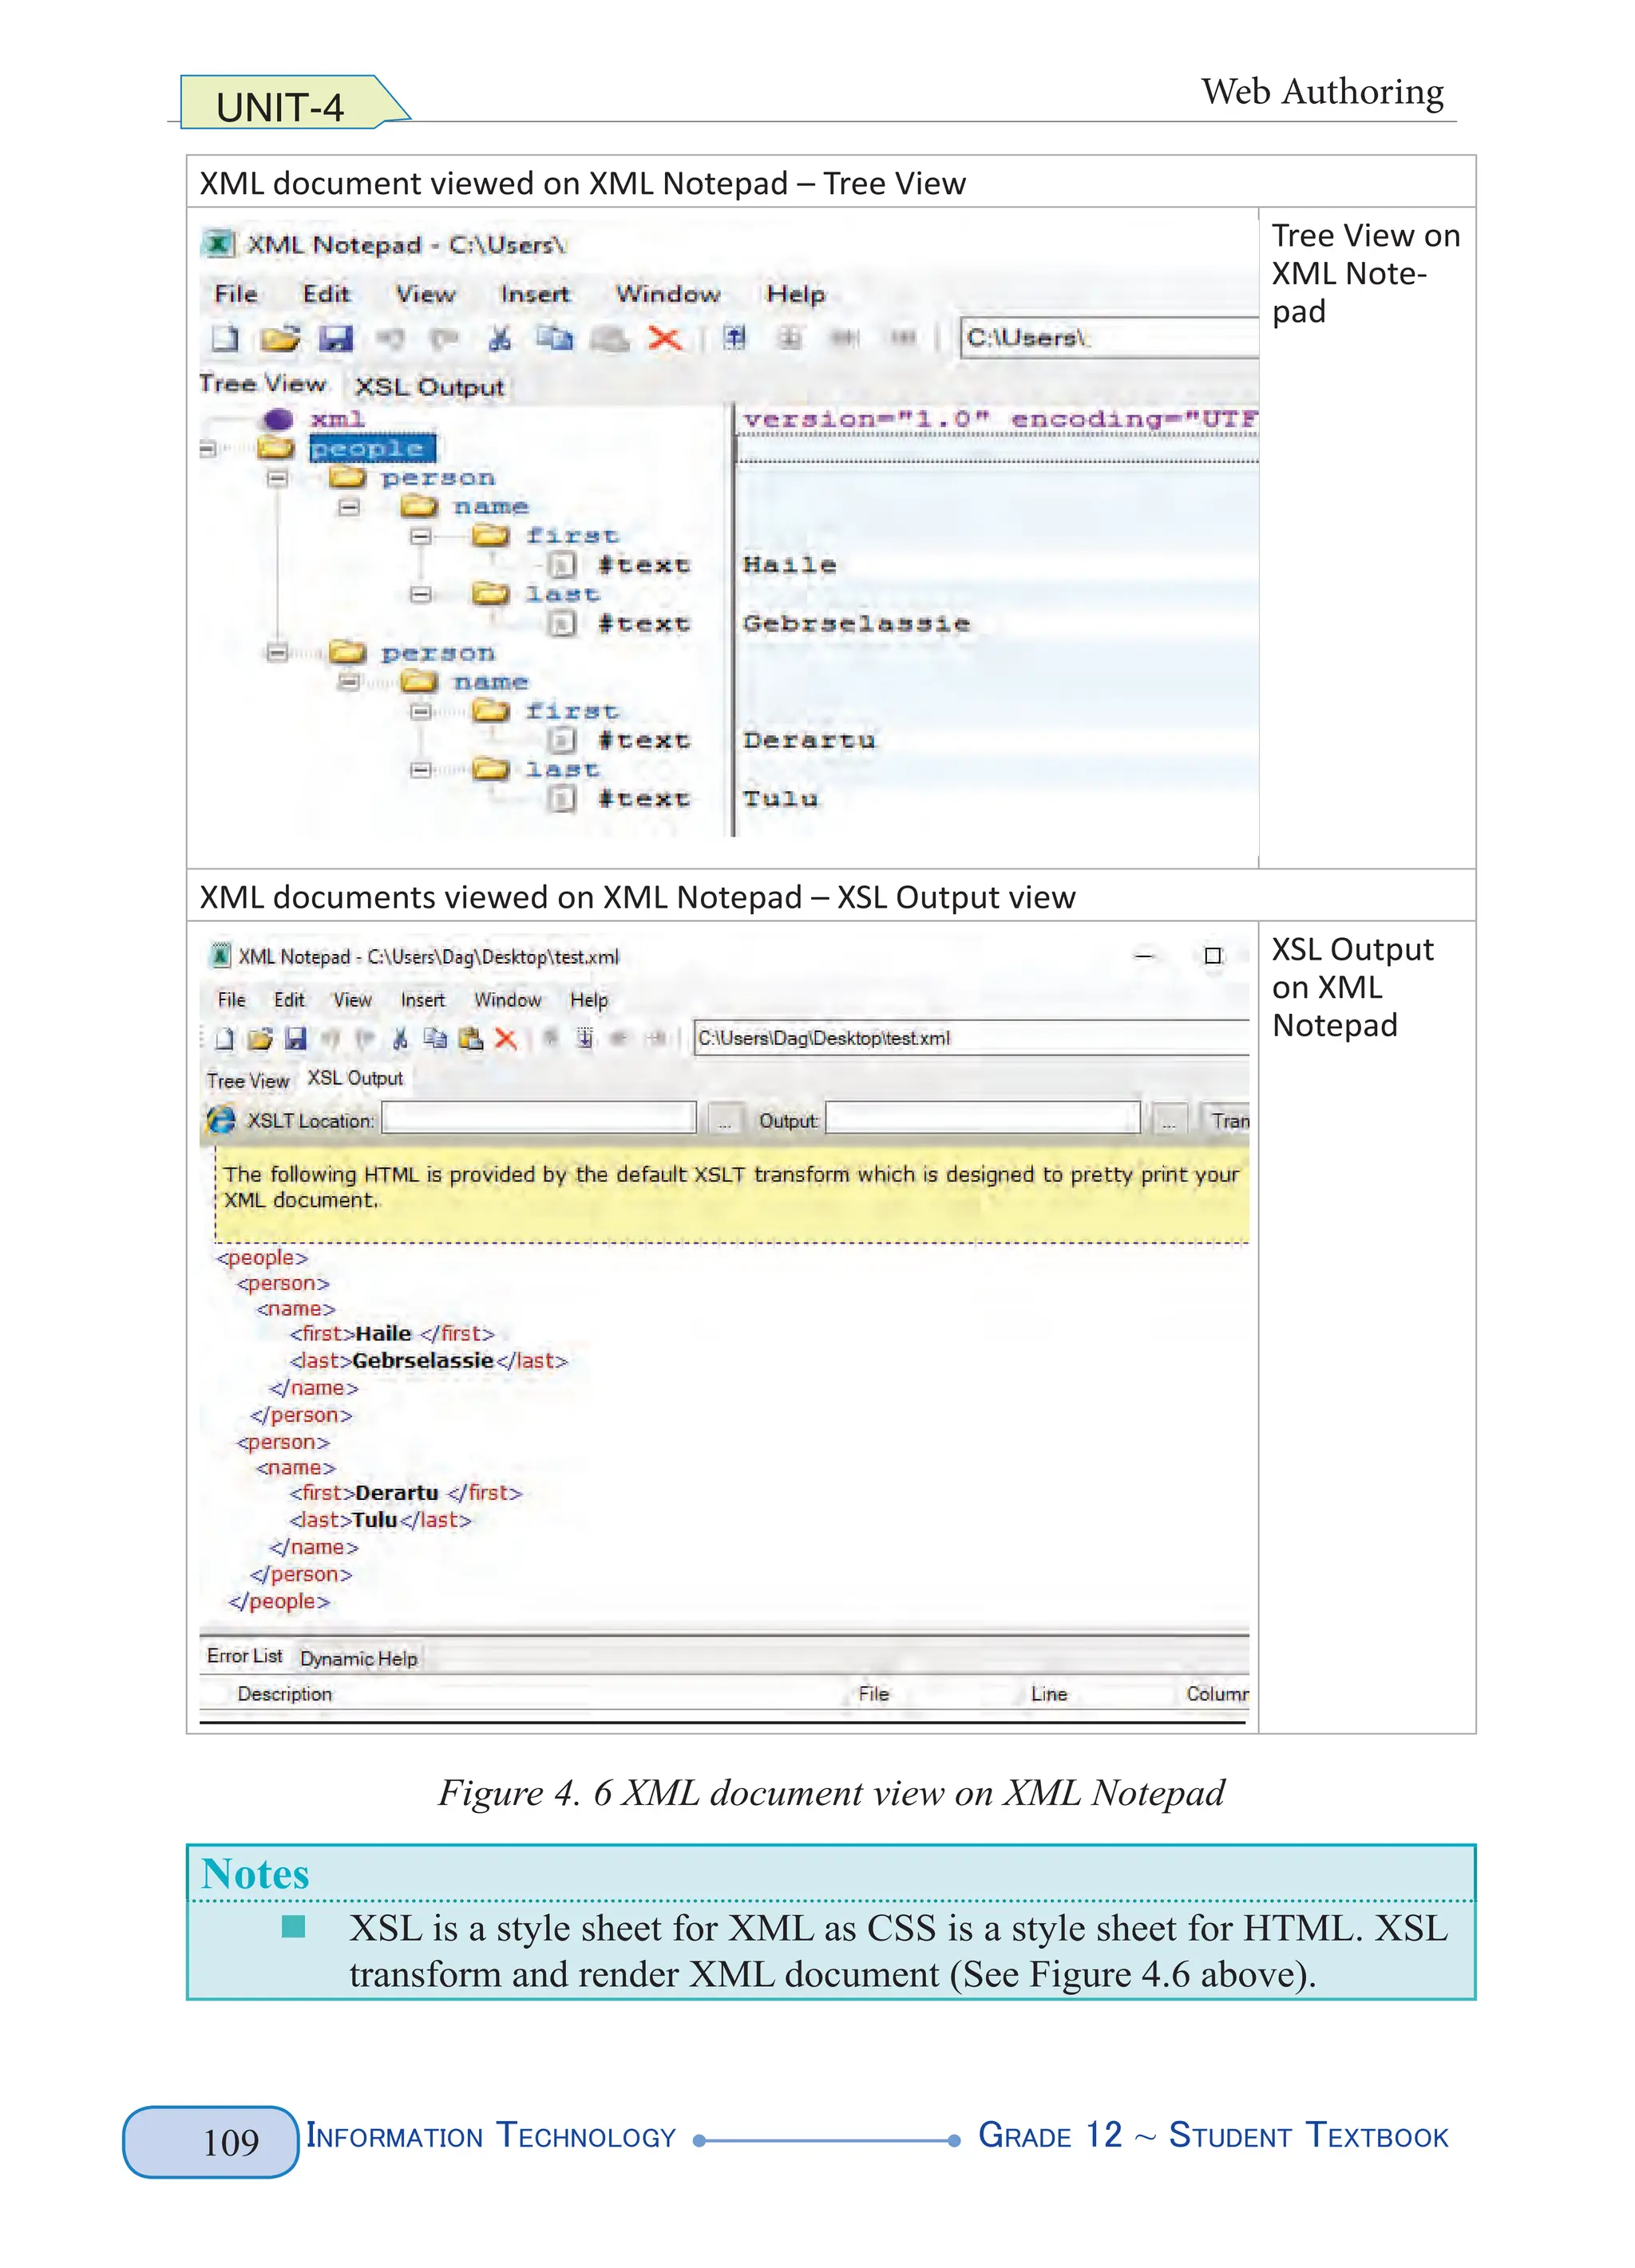Select the Gebrselassie value in tree view

click(856, 624)
